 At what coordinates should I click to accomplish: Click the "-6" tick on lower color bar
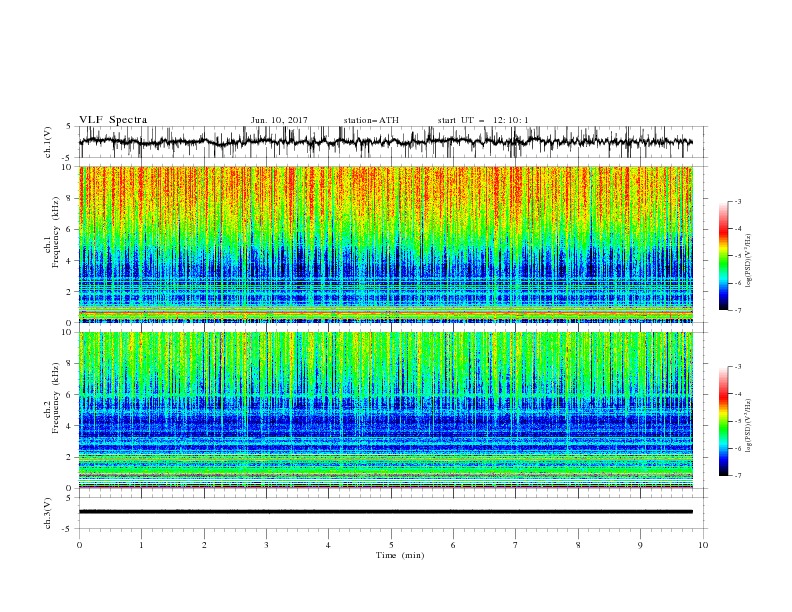[x=738, y=448]
